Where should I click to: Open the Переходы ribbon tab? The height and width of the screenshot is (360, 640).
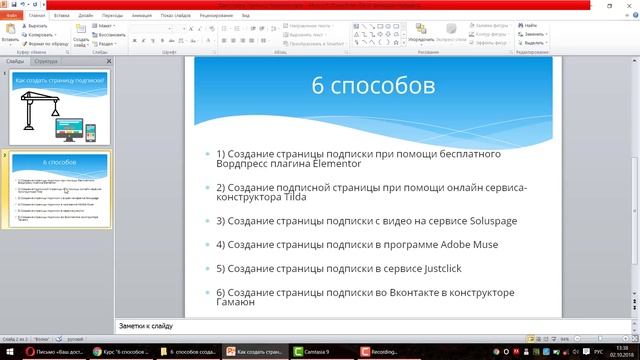(112, 16)
